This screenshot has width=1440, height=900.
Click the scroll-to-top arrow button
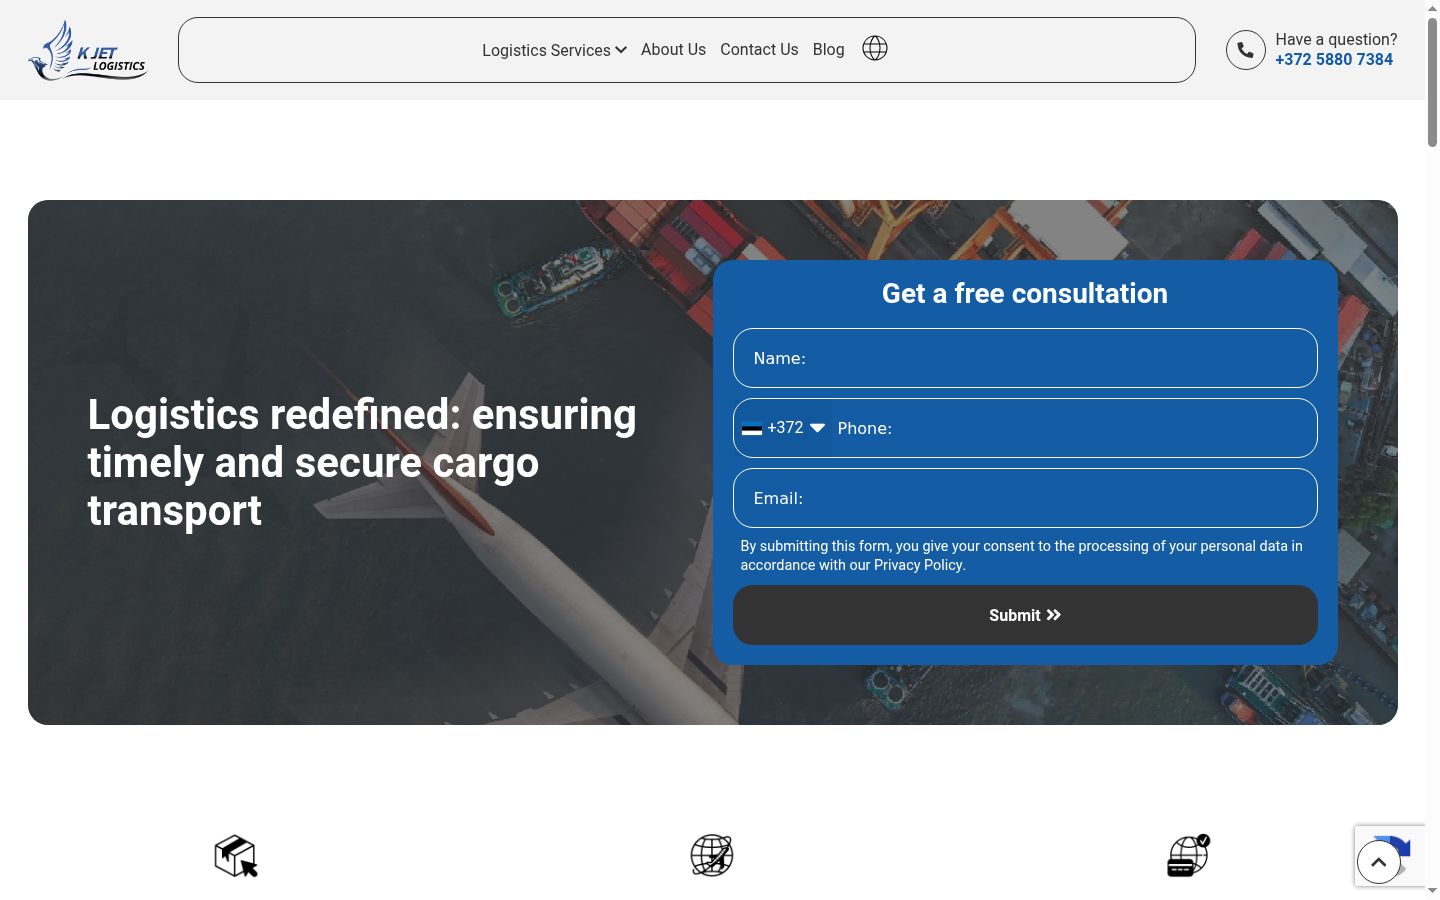click(1379, 862)
